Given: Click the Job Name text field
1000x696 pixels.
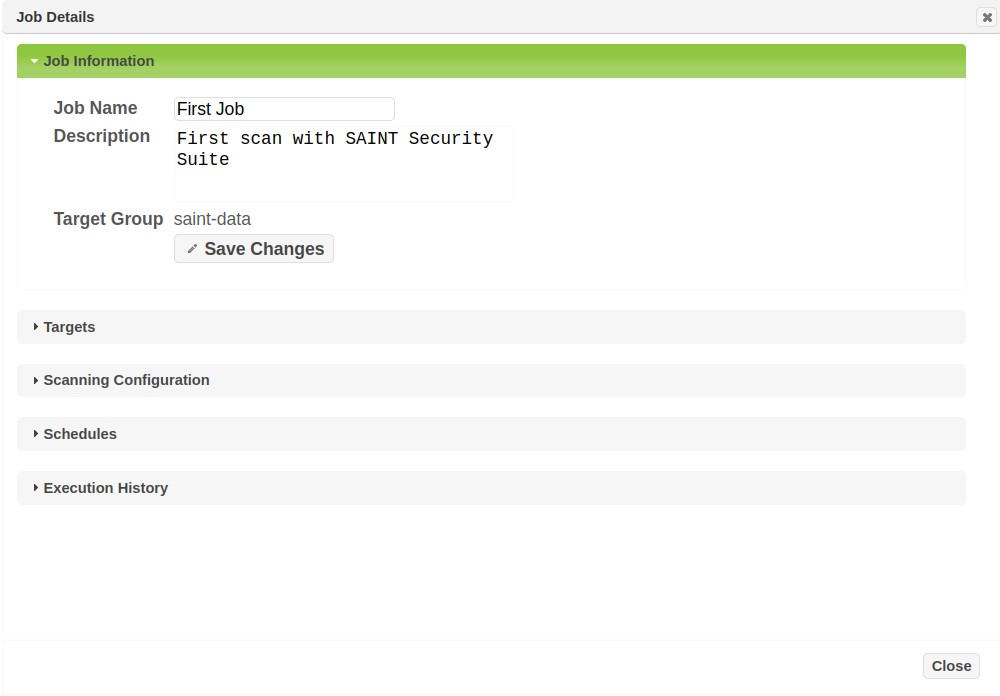Looking at the screenshot, I should 284,109.
